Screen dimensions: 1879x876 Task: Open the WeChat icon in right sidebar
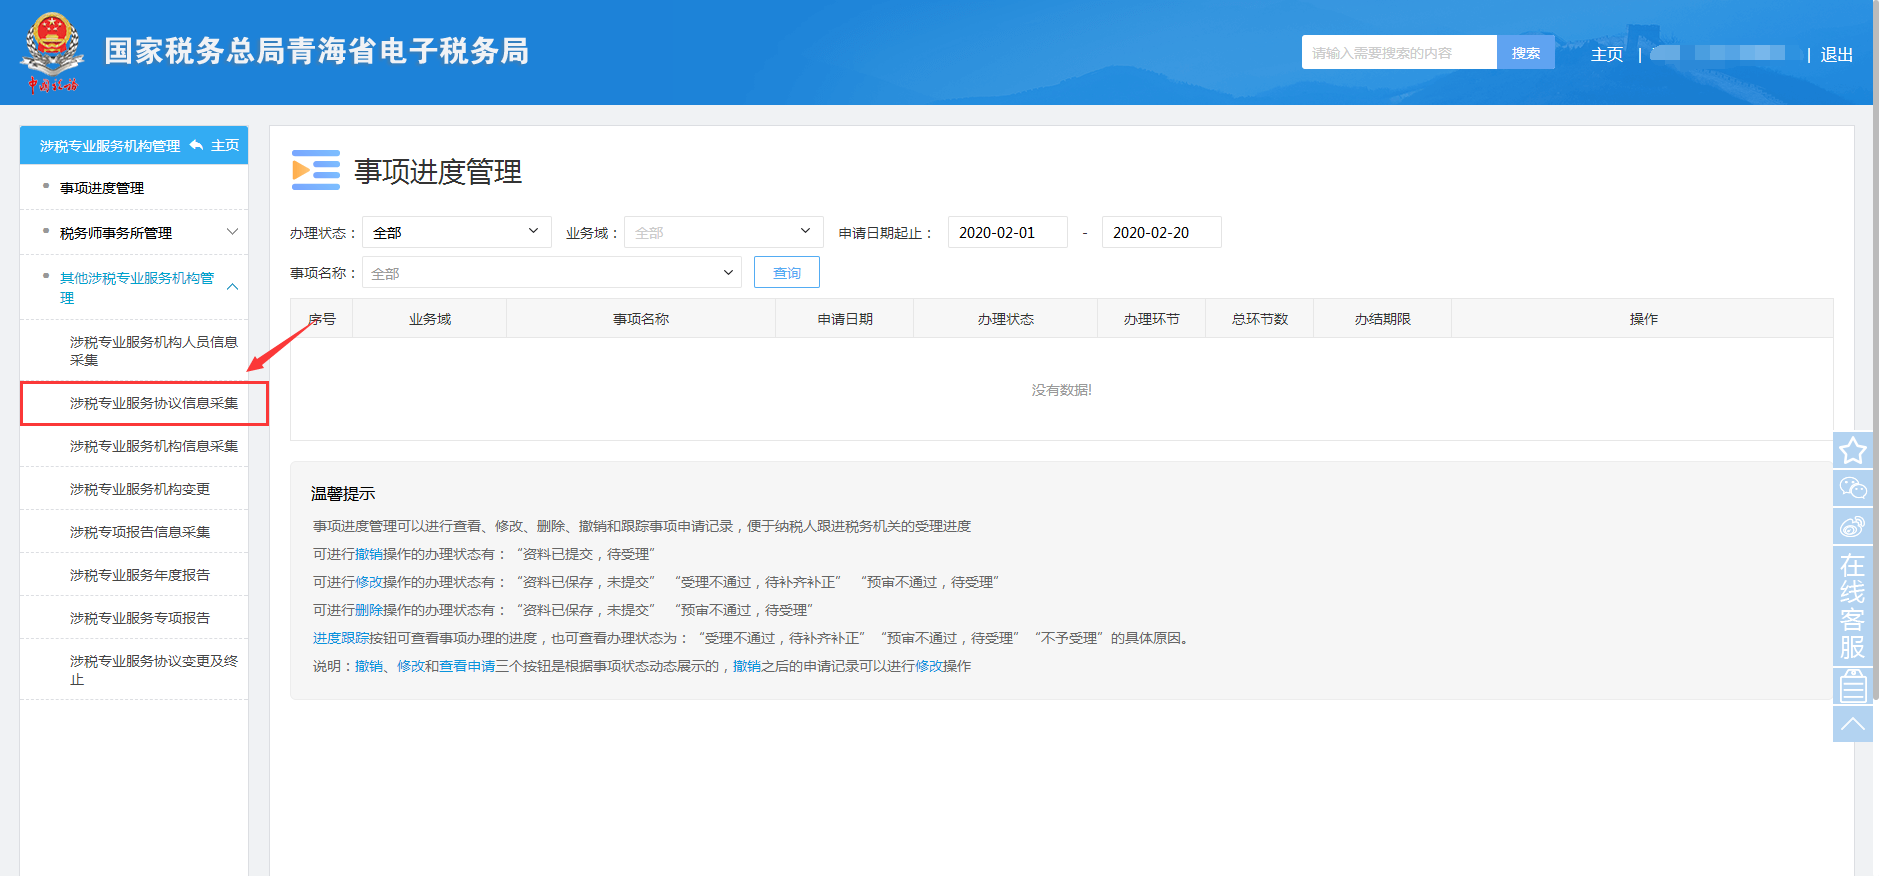click(1852, 488)
